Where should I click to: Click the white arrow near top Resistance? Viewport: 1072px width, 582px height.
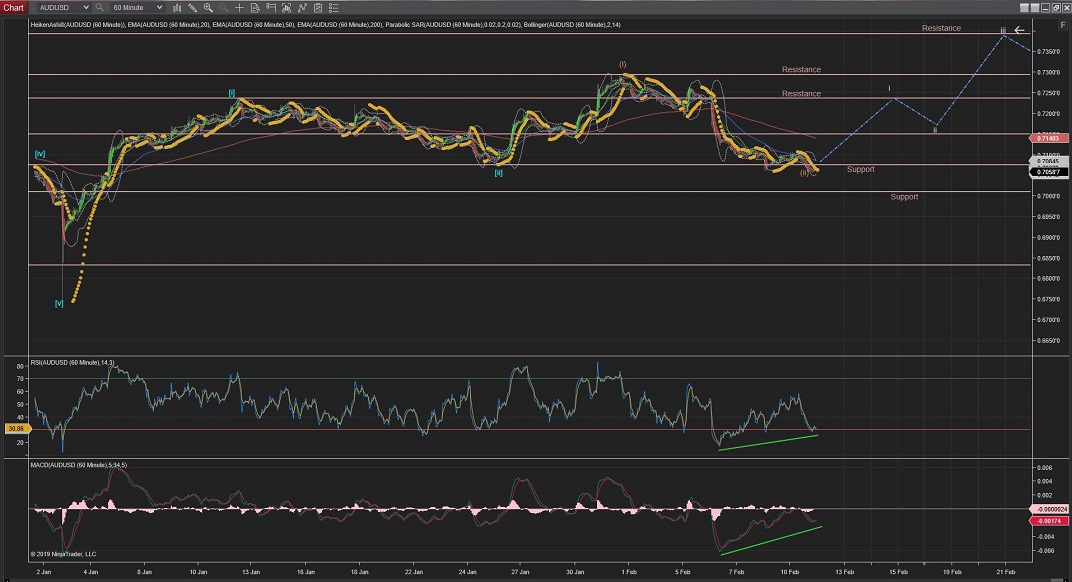1021,30
